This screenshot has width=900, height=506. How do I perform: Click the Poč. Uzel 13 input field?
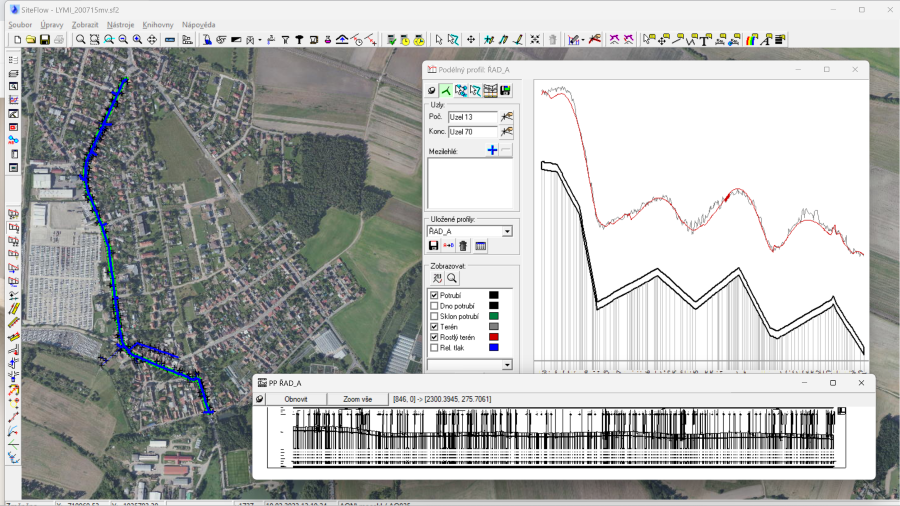point(472,116)
